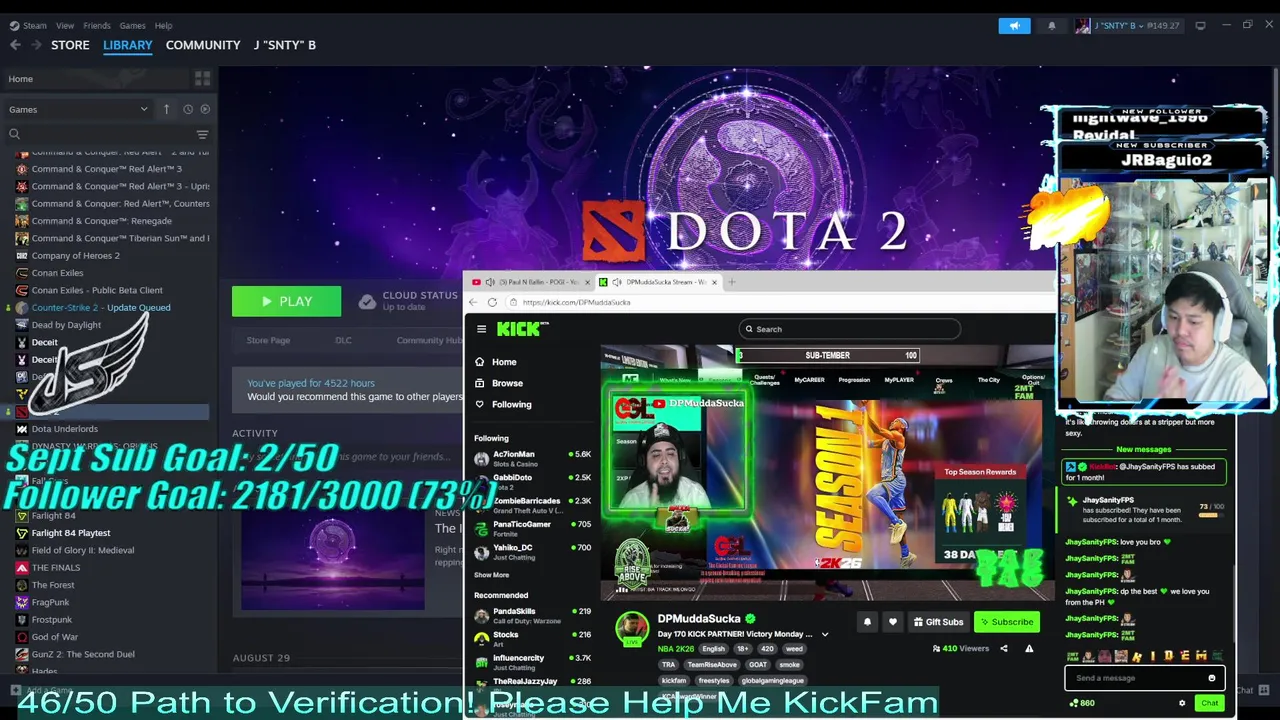The height and width of the screenshot is (720, 1280).
Task: Go to STORE tab
Action: 70,45
